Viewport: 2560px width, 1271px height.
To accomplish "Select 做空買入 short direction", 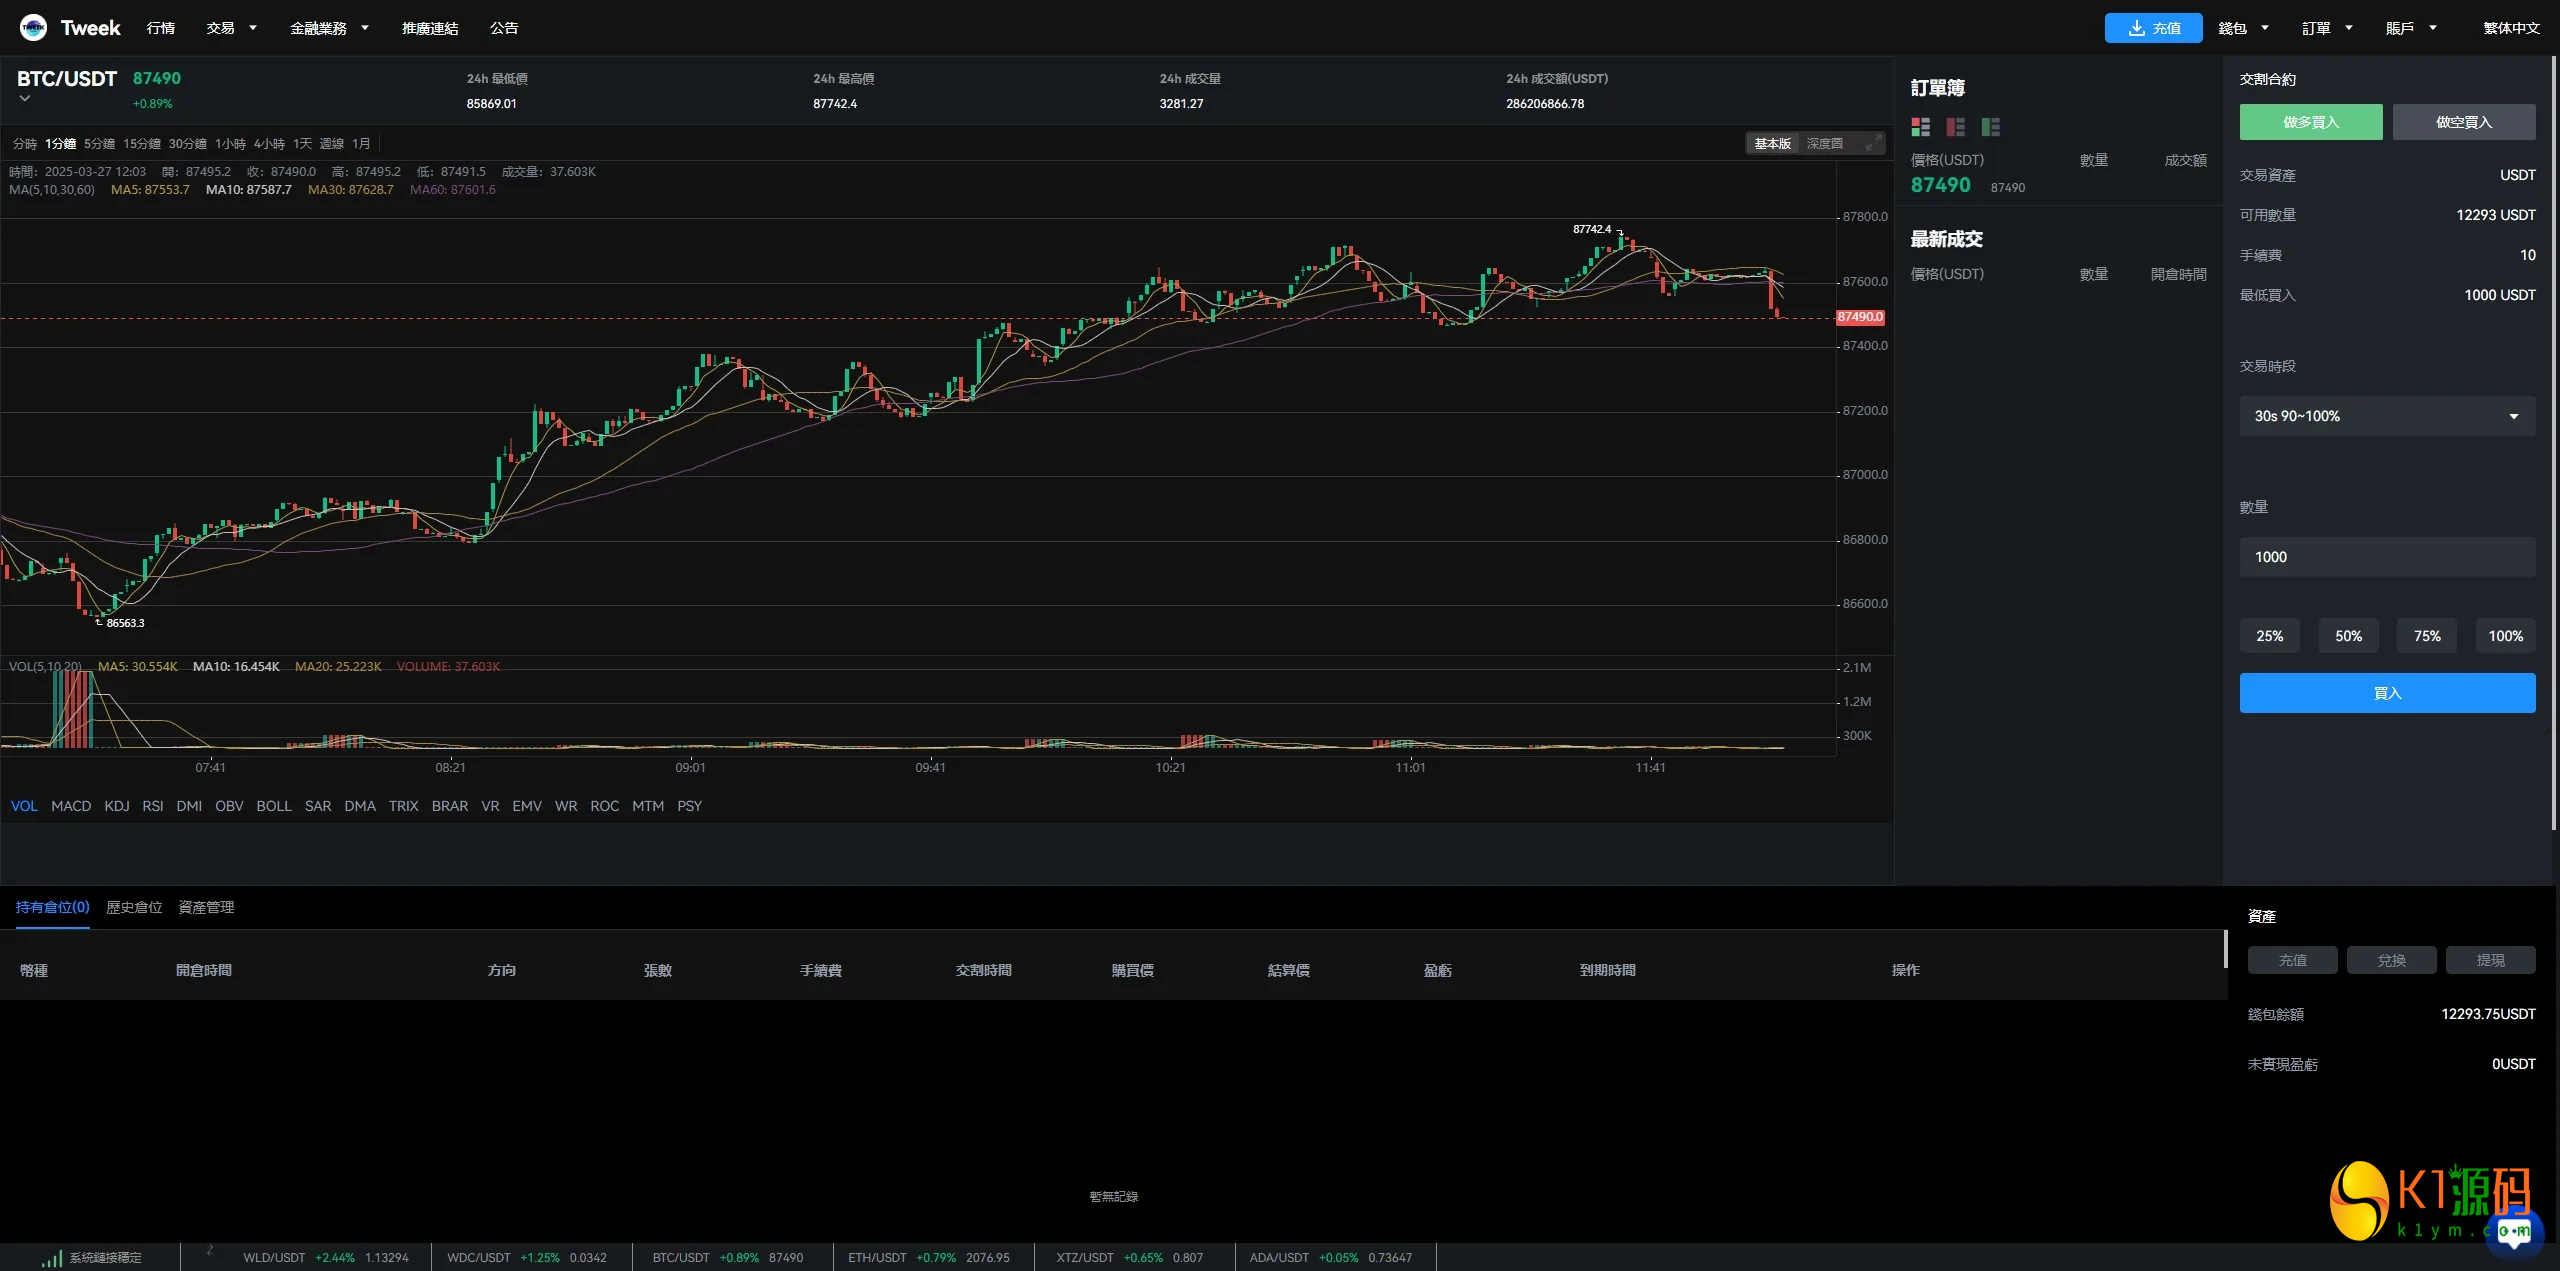I will [x=2463, y=122].
